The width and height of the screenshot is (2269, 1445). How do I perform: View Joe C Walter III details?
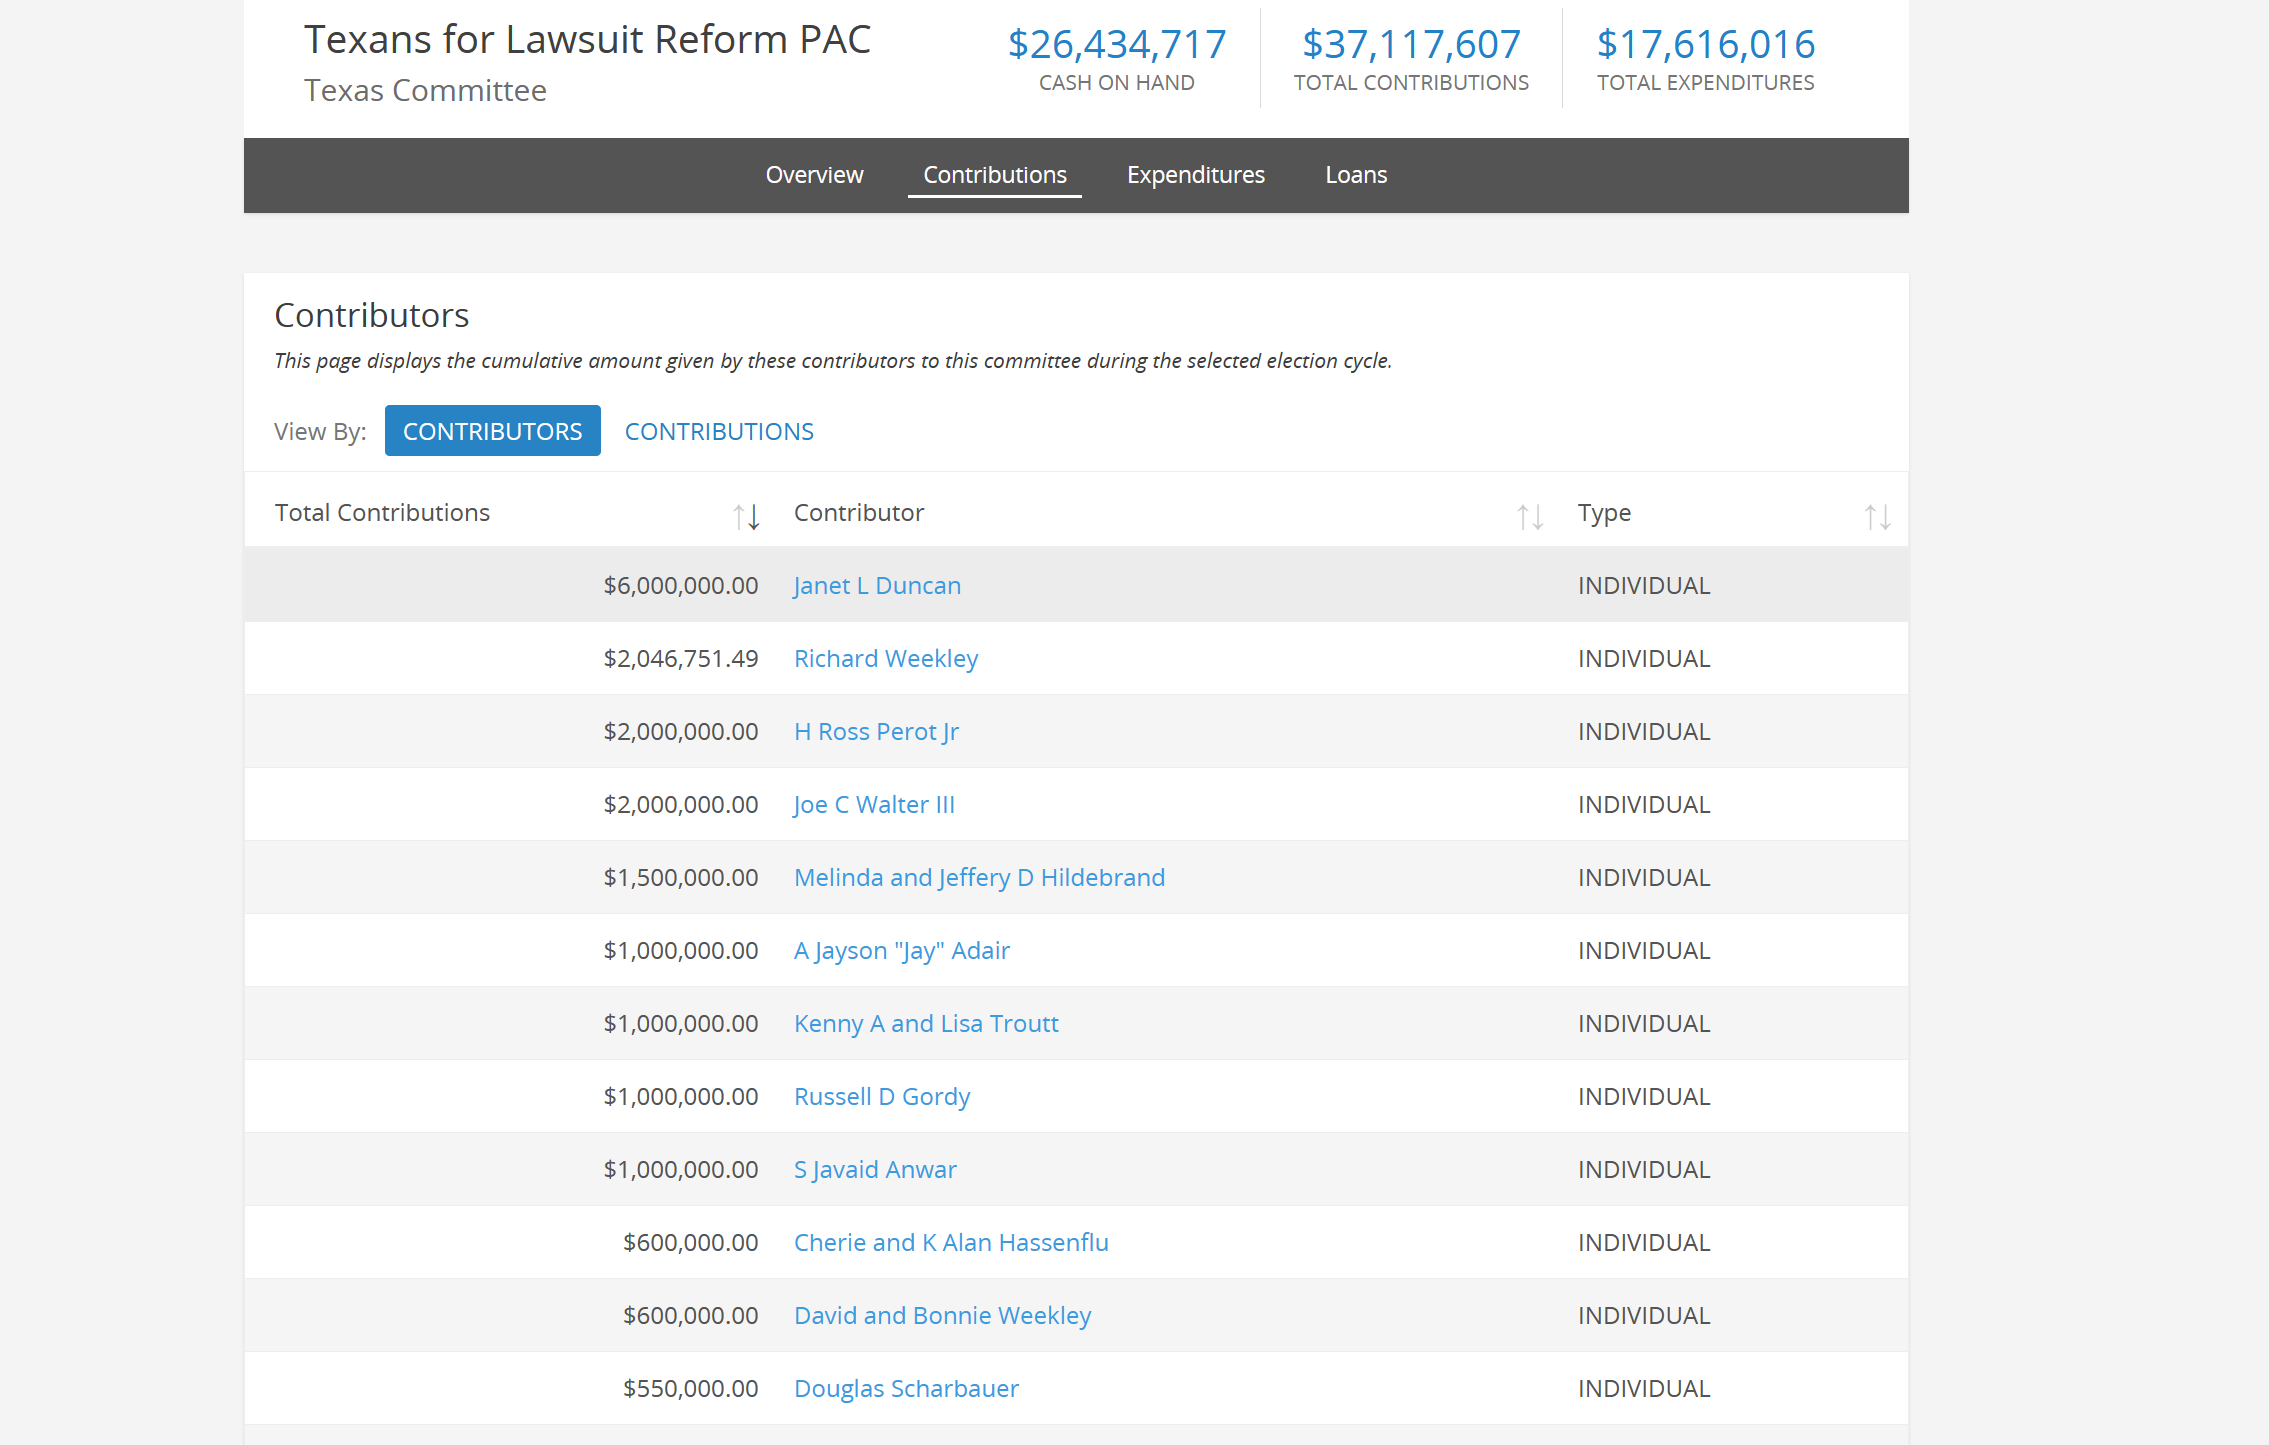(x=874, y=804)
